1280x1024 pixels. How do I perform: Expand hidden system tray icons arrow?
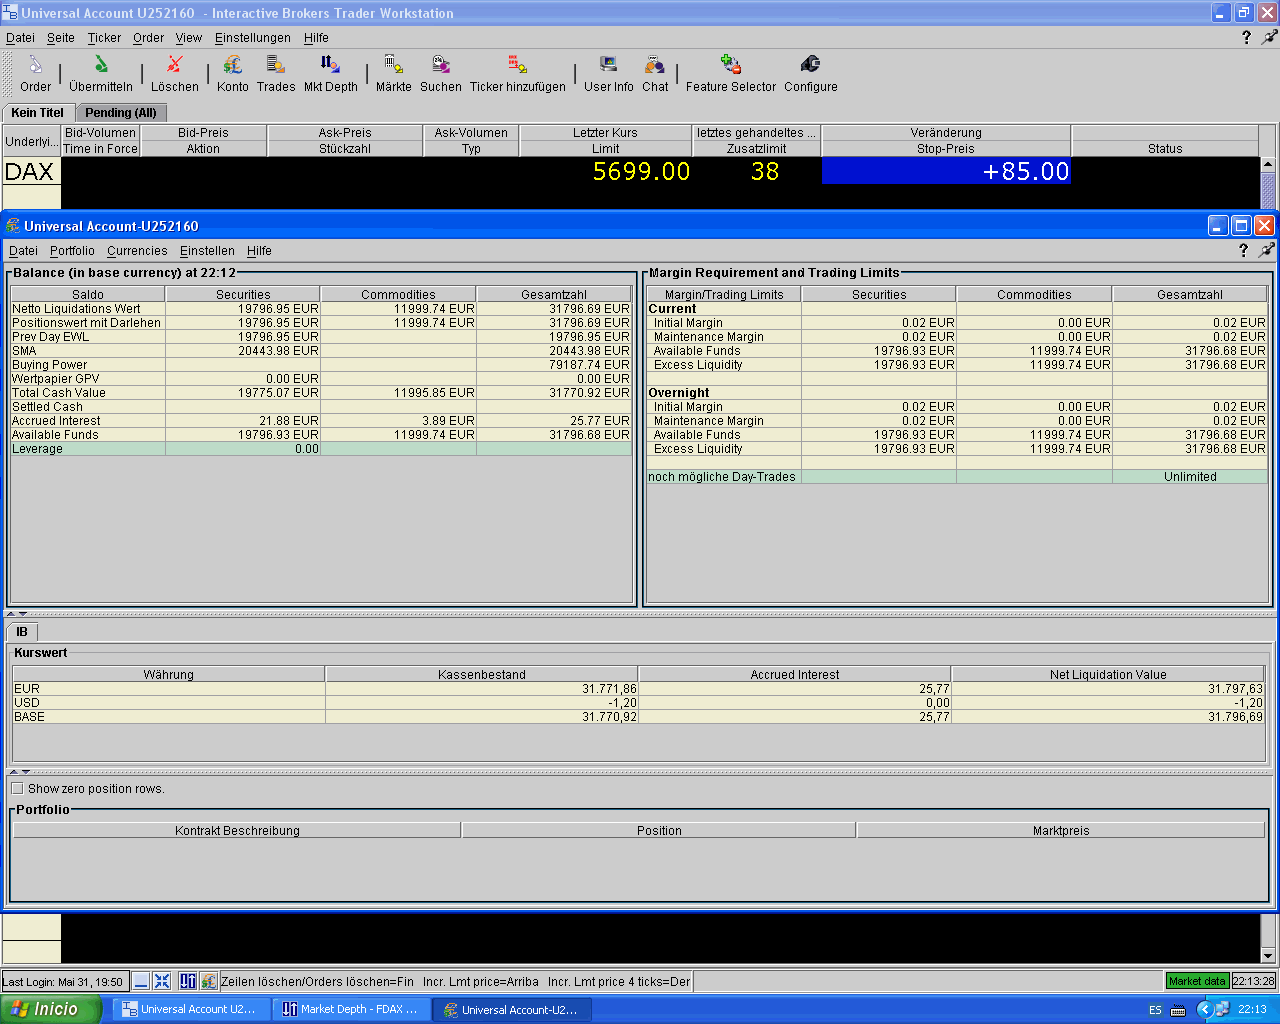point(1204,1009)
